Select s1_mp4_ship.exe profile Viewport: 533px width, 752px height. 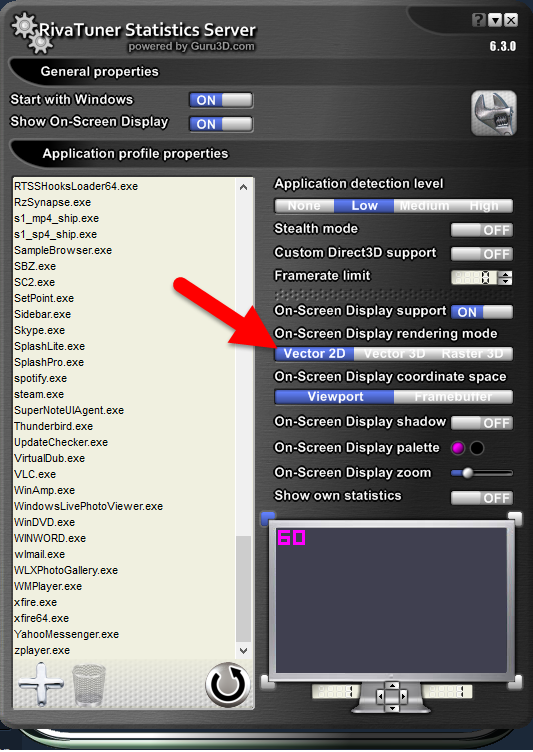56,218
